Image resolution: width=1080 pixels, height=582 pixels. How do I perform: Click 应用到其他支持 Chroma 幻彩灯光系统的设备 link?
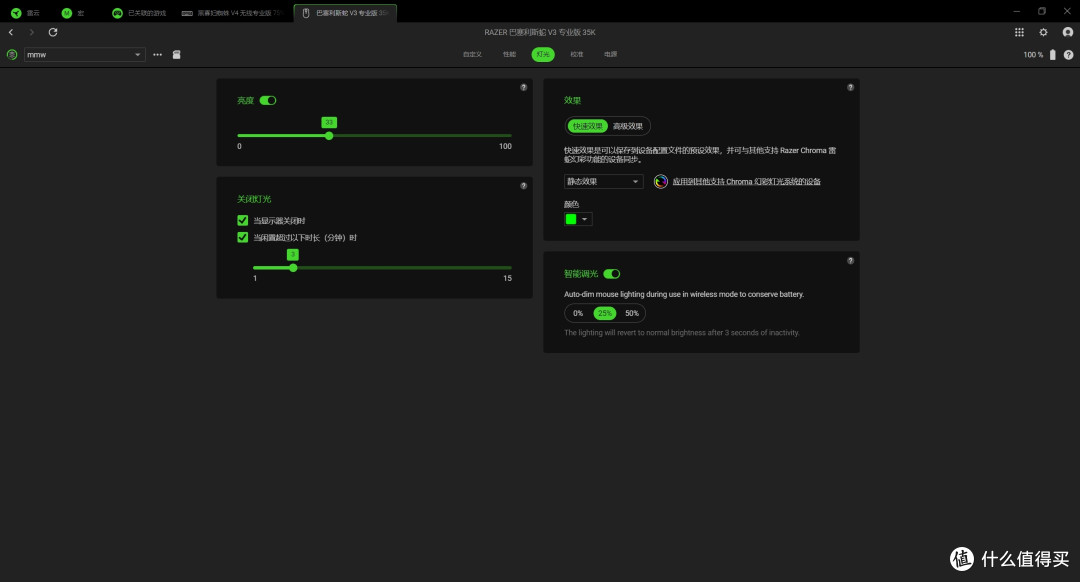click(x=747, y=182)
